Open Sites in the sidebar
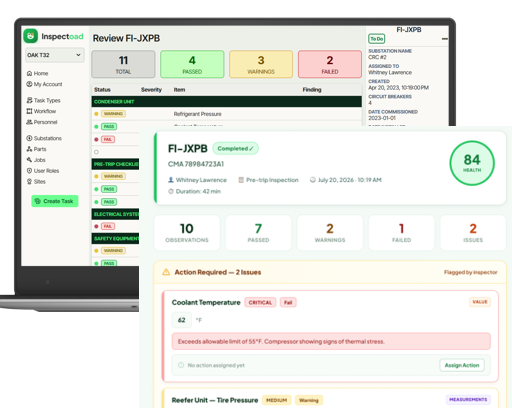512x408 pixels. tap(36, 181)
